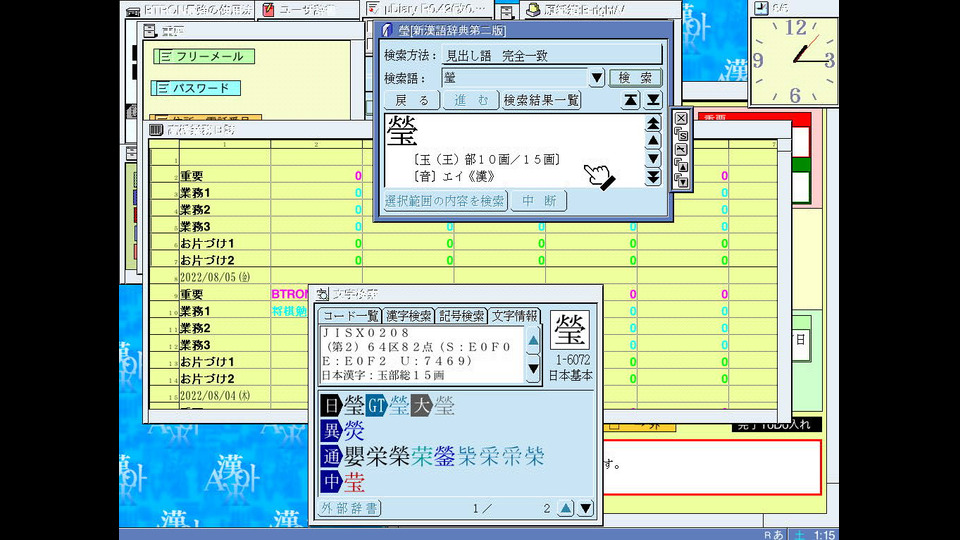Image resolution: width=960 pixels, height=540 pixels.
Task: Click the 検索 search button in dictionary
Action: [x=635, y=78]
